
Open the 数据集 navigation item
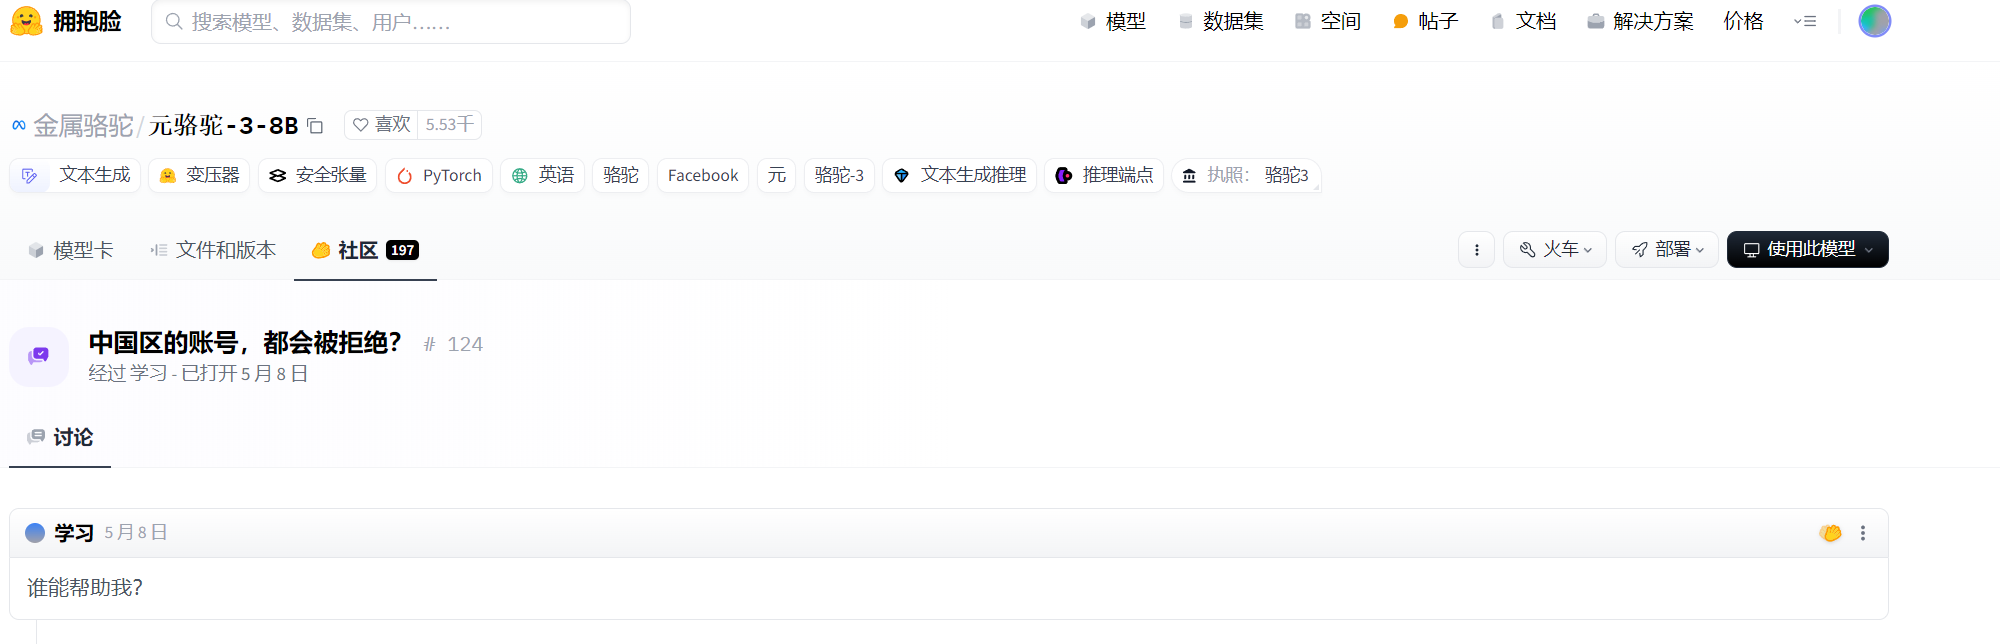click(x=1221, y=21)
